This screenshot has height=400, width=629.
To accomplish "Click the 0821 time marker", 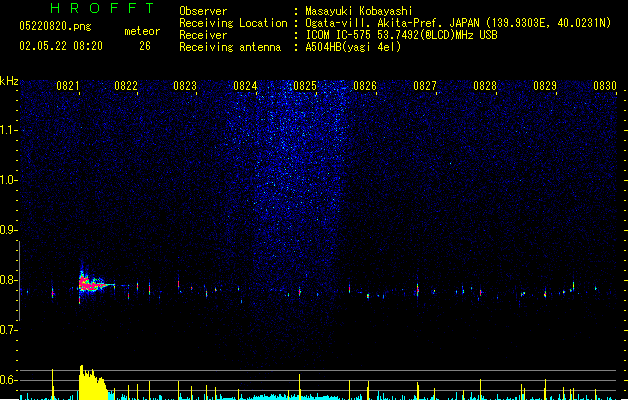I will (x=68, y=86).
